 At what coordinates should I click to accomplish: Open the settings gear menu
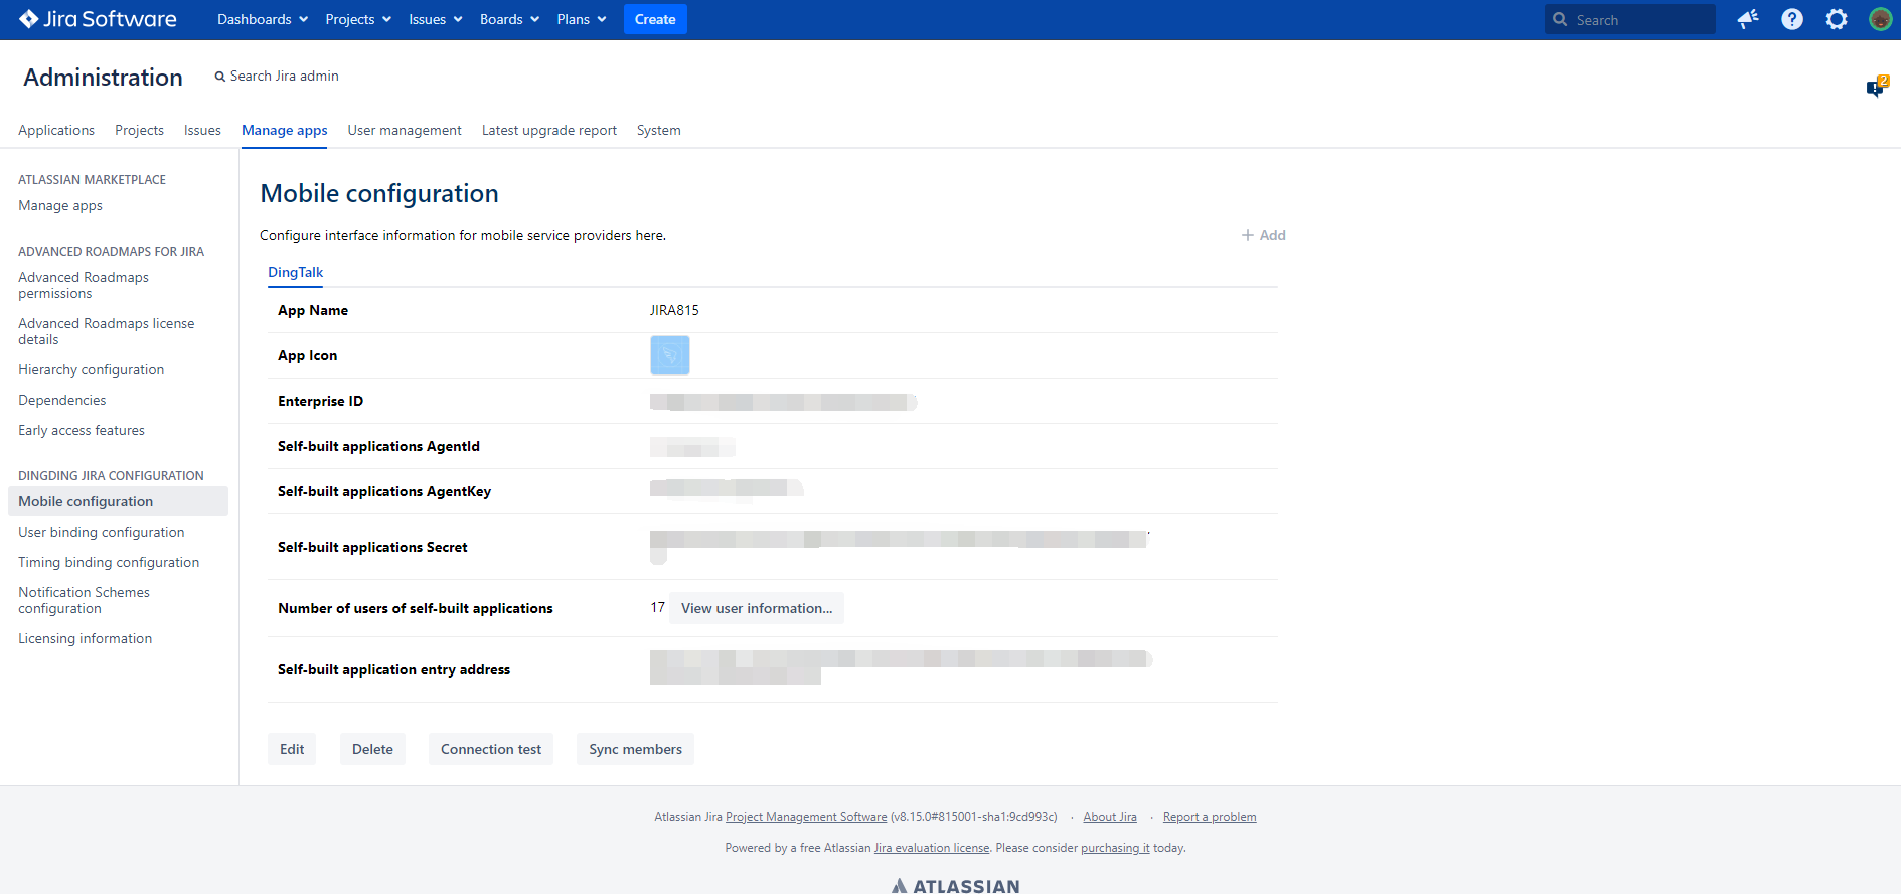pyautogui.click(x=1836, y=19)
